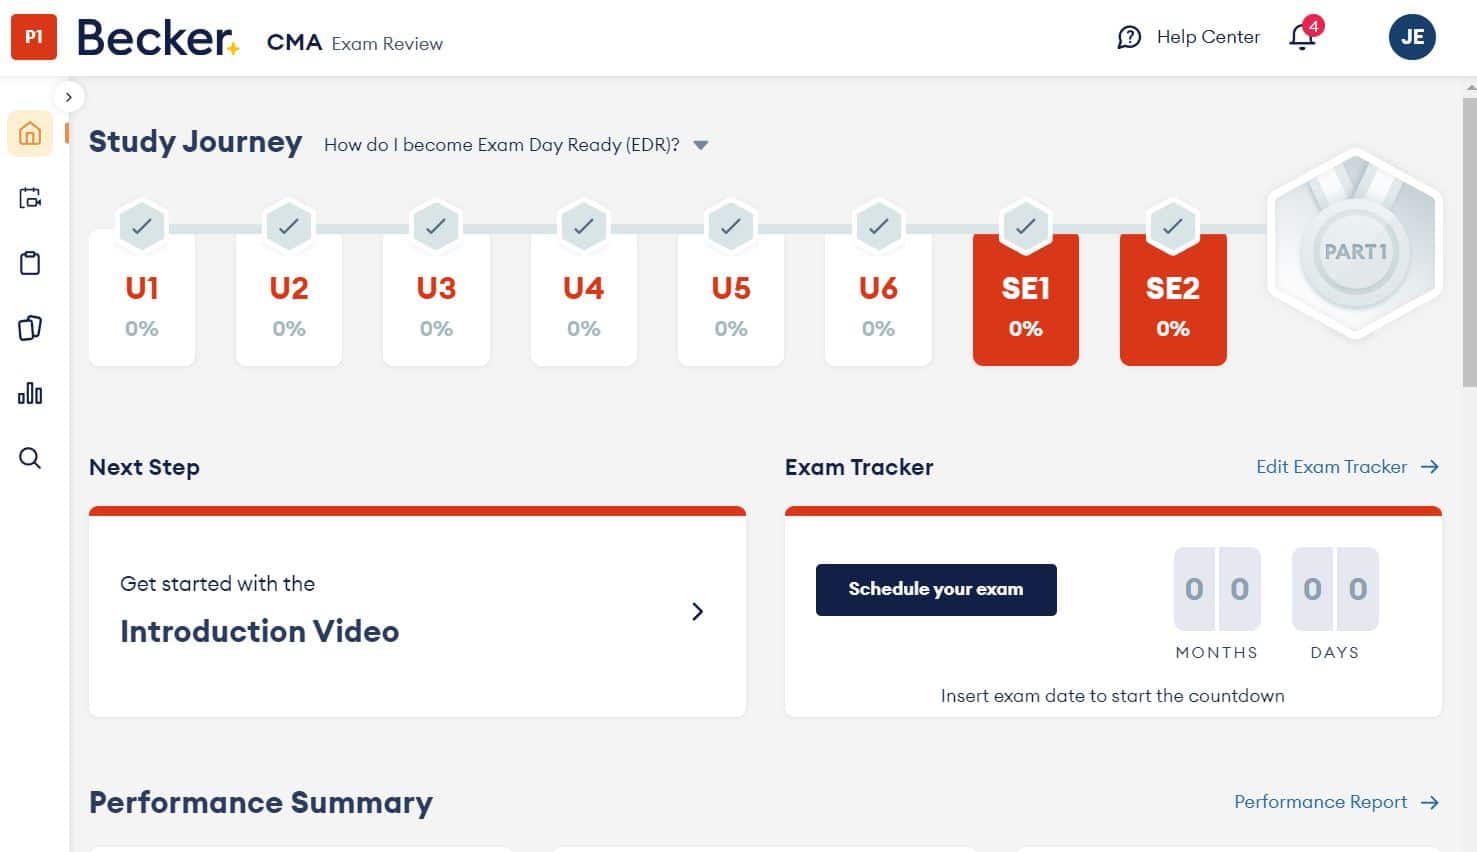
Task: Click the checkmark hexagon above SE2
Action: point(1173,226)
